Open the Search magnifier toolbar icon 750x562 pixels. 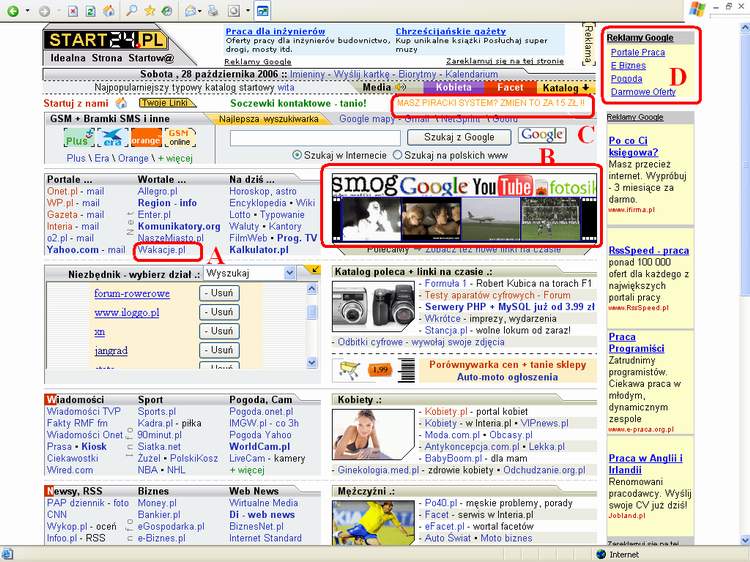(132, 11)
